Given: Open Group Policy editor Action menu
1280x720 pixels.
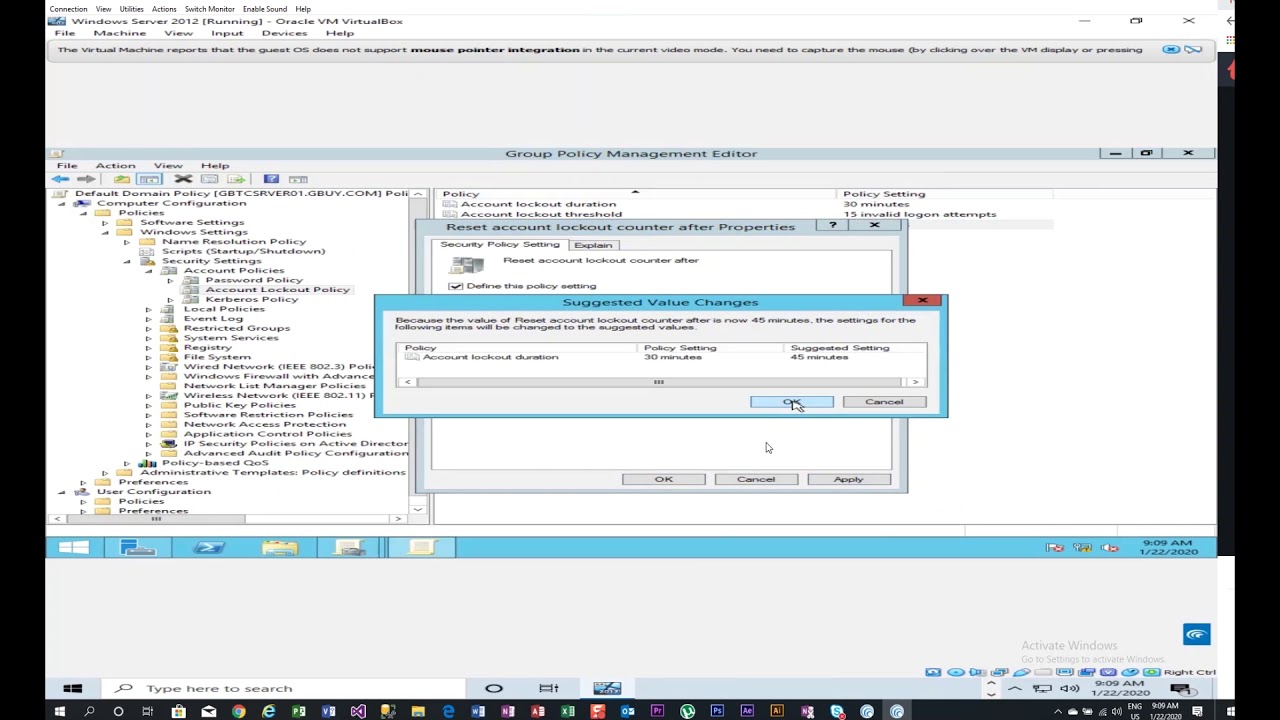Looking at the screenshot, I should [x=115, y=165].
